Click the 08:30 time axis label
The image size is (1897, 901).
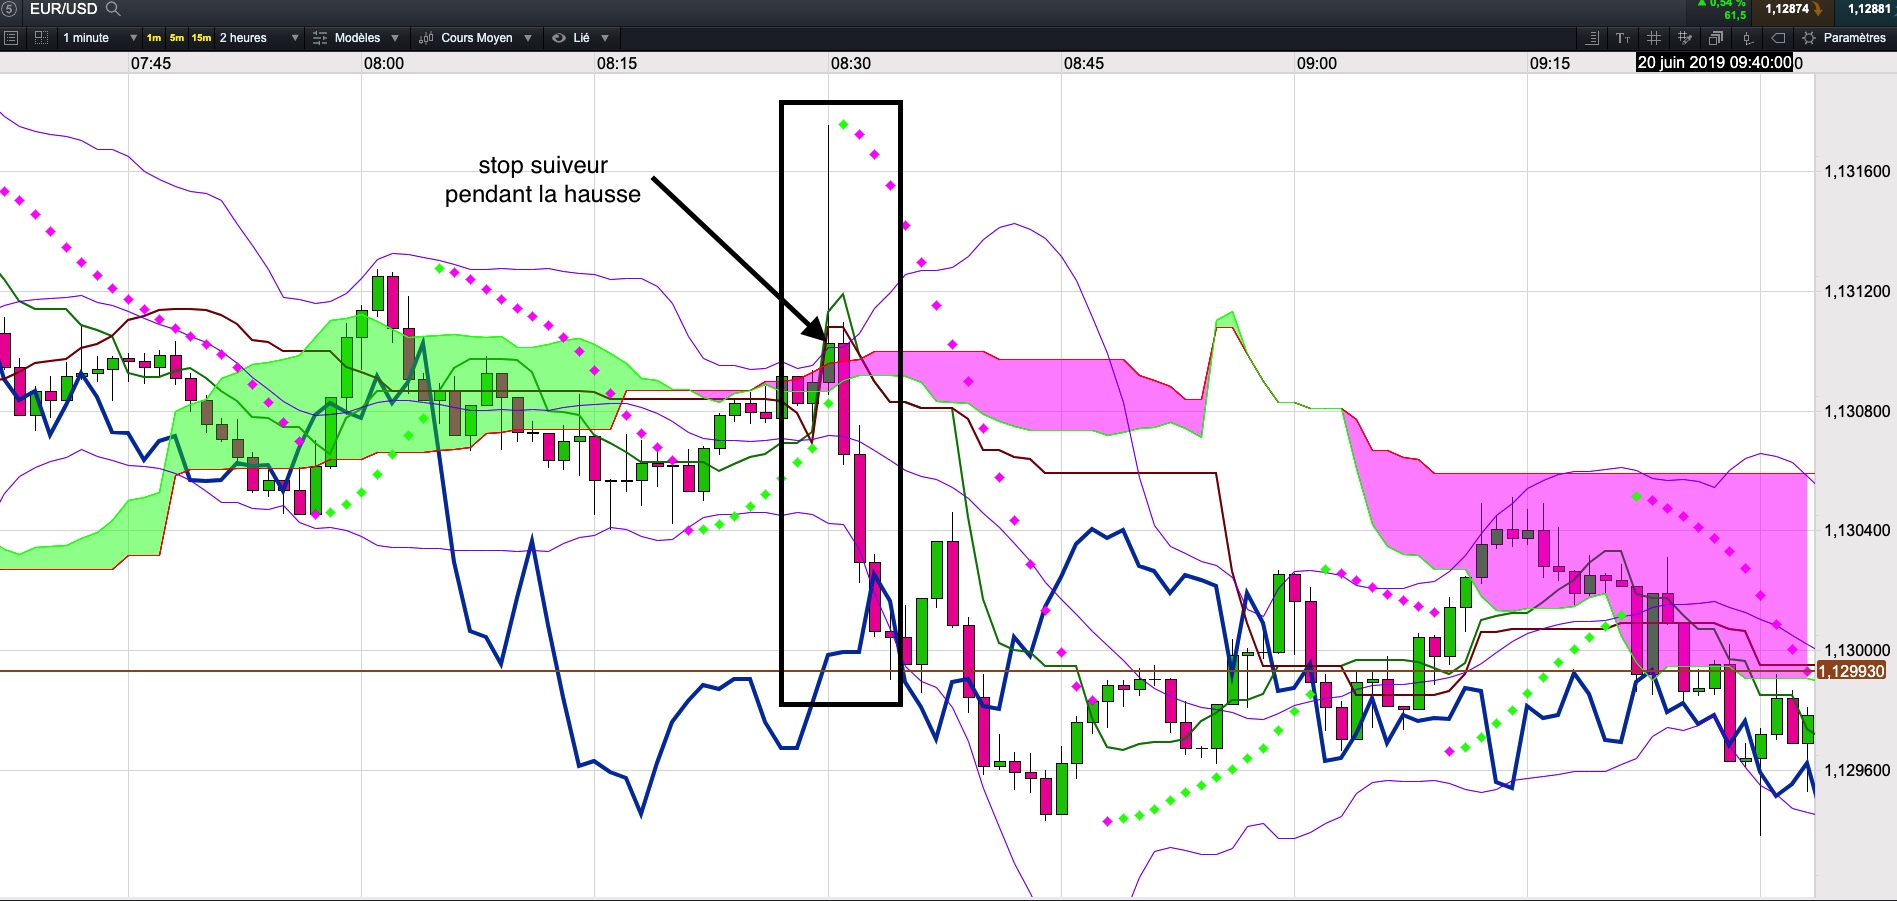pyautogui.click(x=851, y=63)
